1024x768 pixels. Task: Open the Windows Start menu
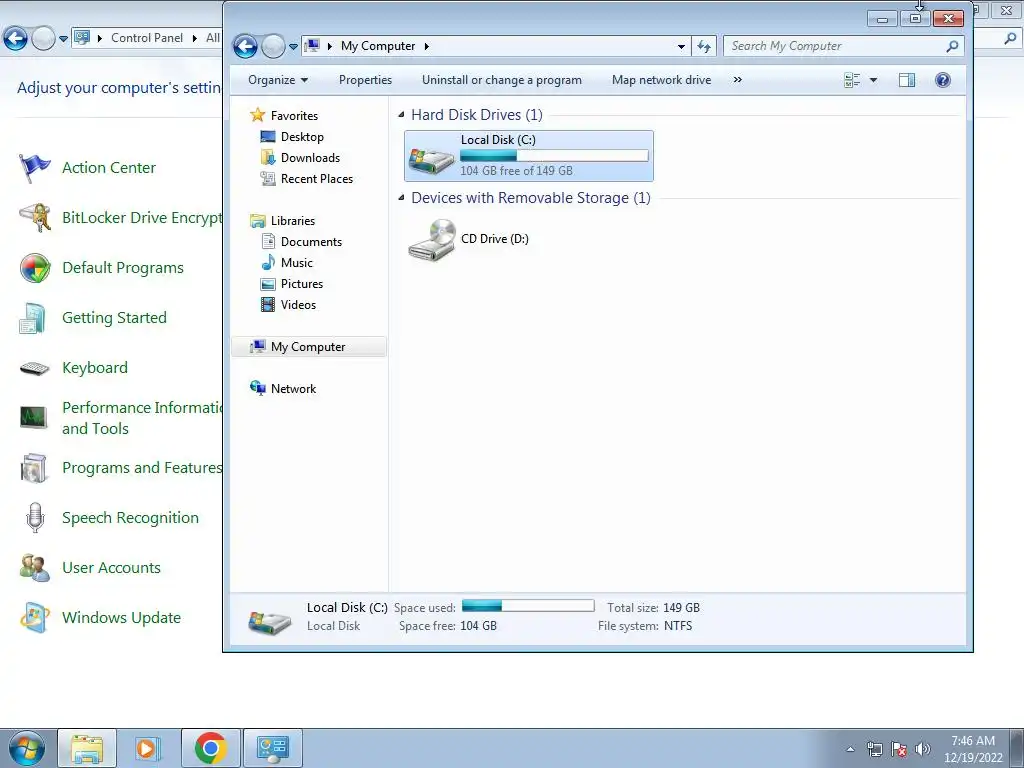[x=27, y=748]
